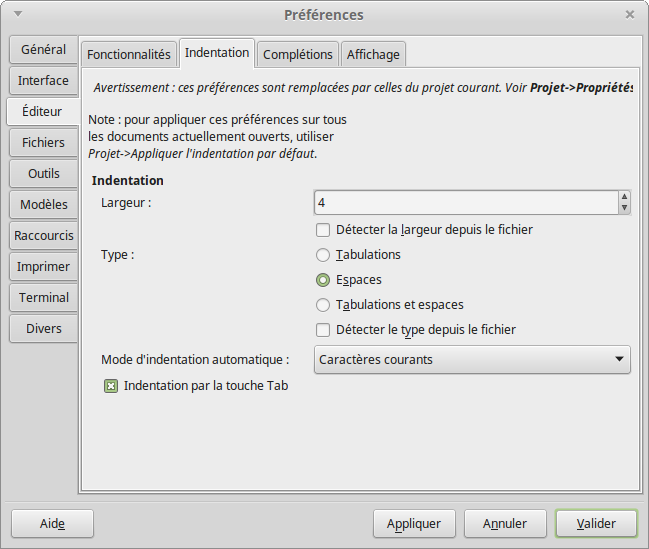Open the Mode d'indentation automatique dropdown
Image resolution: width=649 pixels, height=549 pixels.
pos(472,360)
